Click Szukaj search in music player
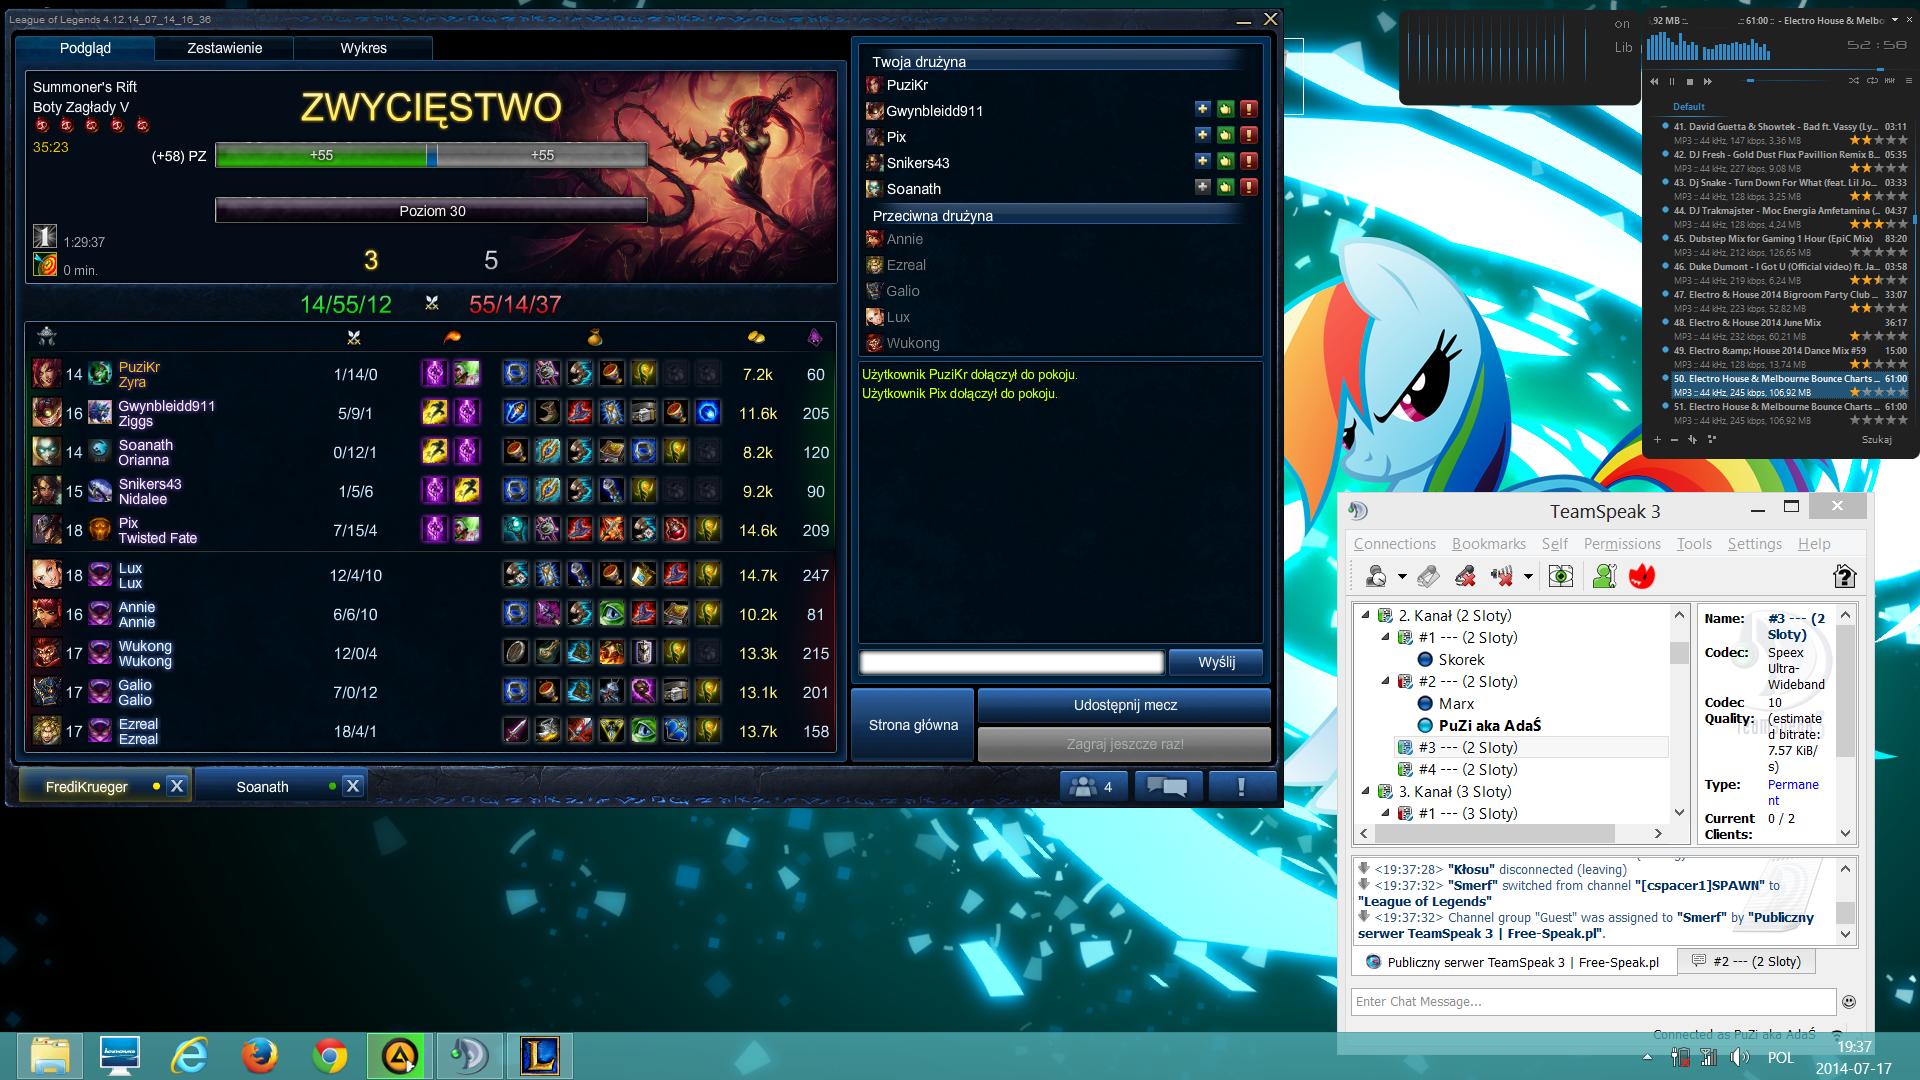Image resolution: width=1920 pixels, height=1080 pixels. [1876, 439]
